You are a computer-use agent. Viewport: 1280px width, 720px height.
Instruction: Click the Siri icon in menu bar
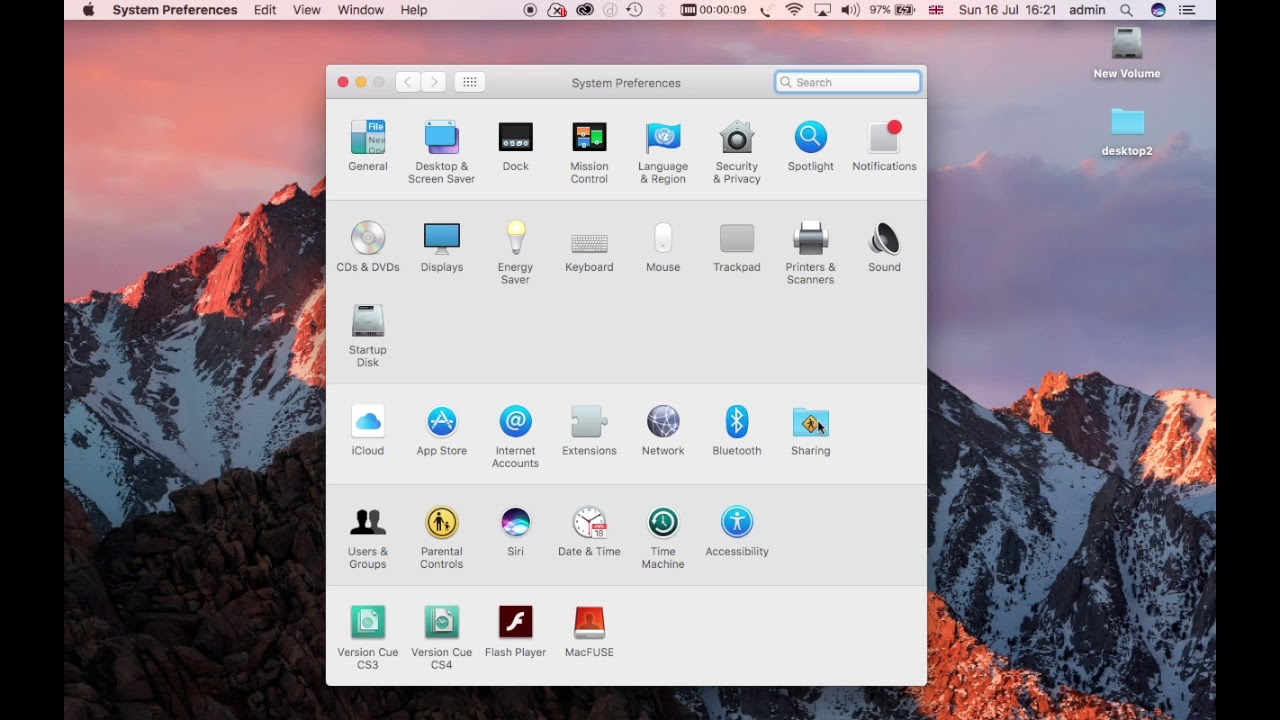point(1158,10)
